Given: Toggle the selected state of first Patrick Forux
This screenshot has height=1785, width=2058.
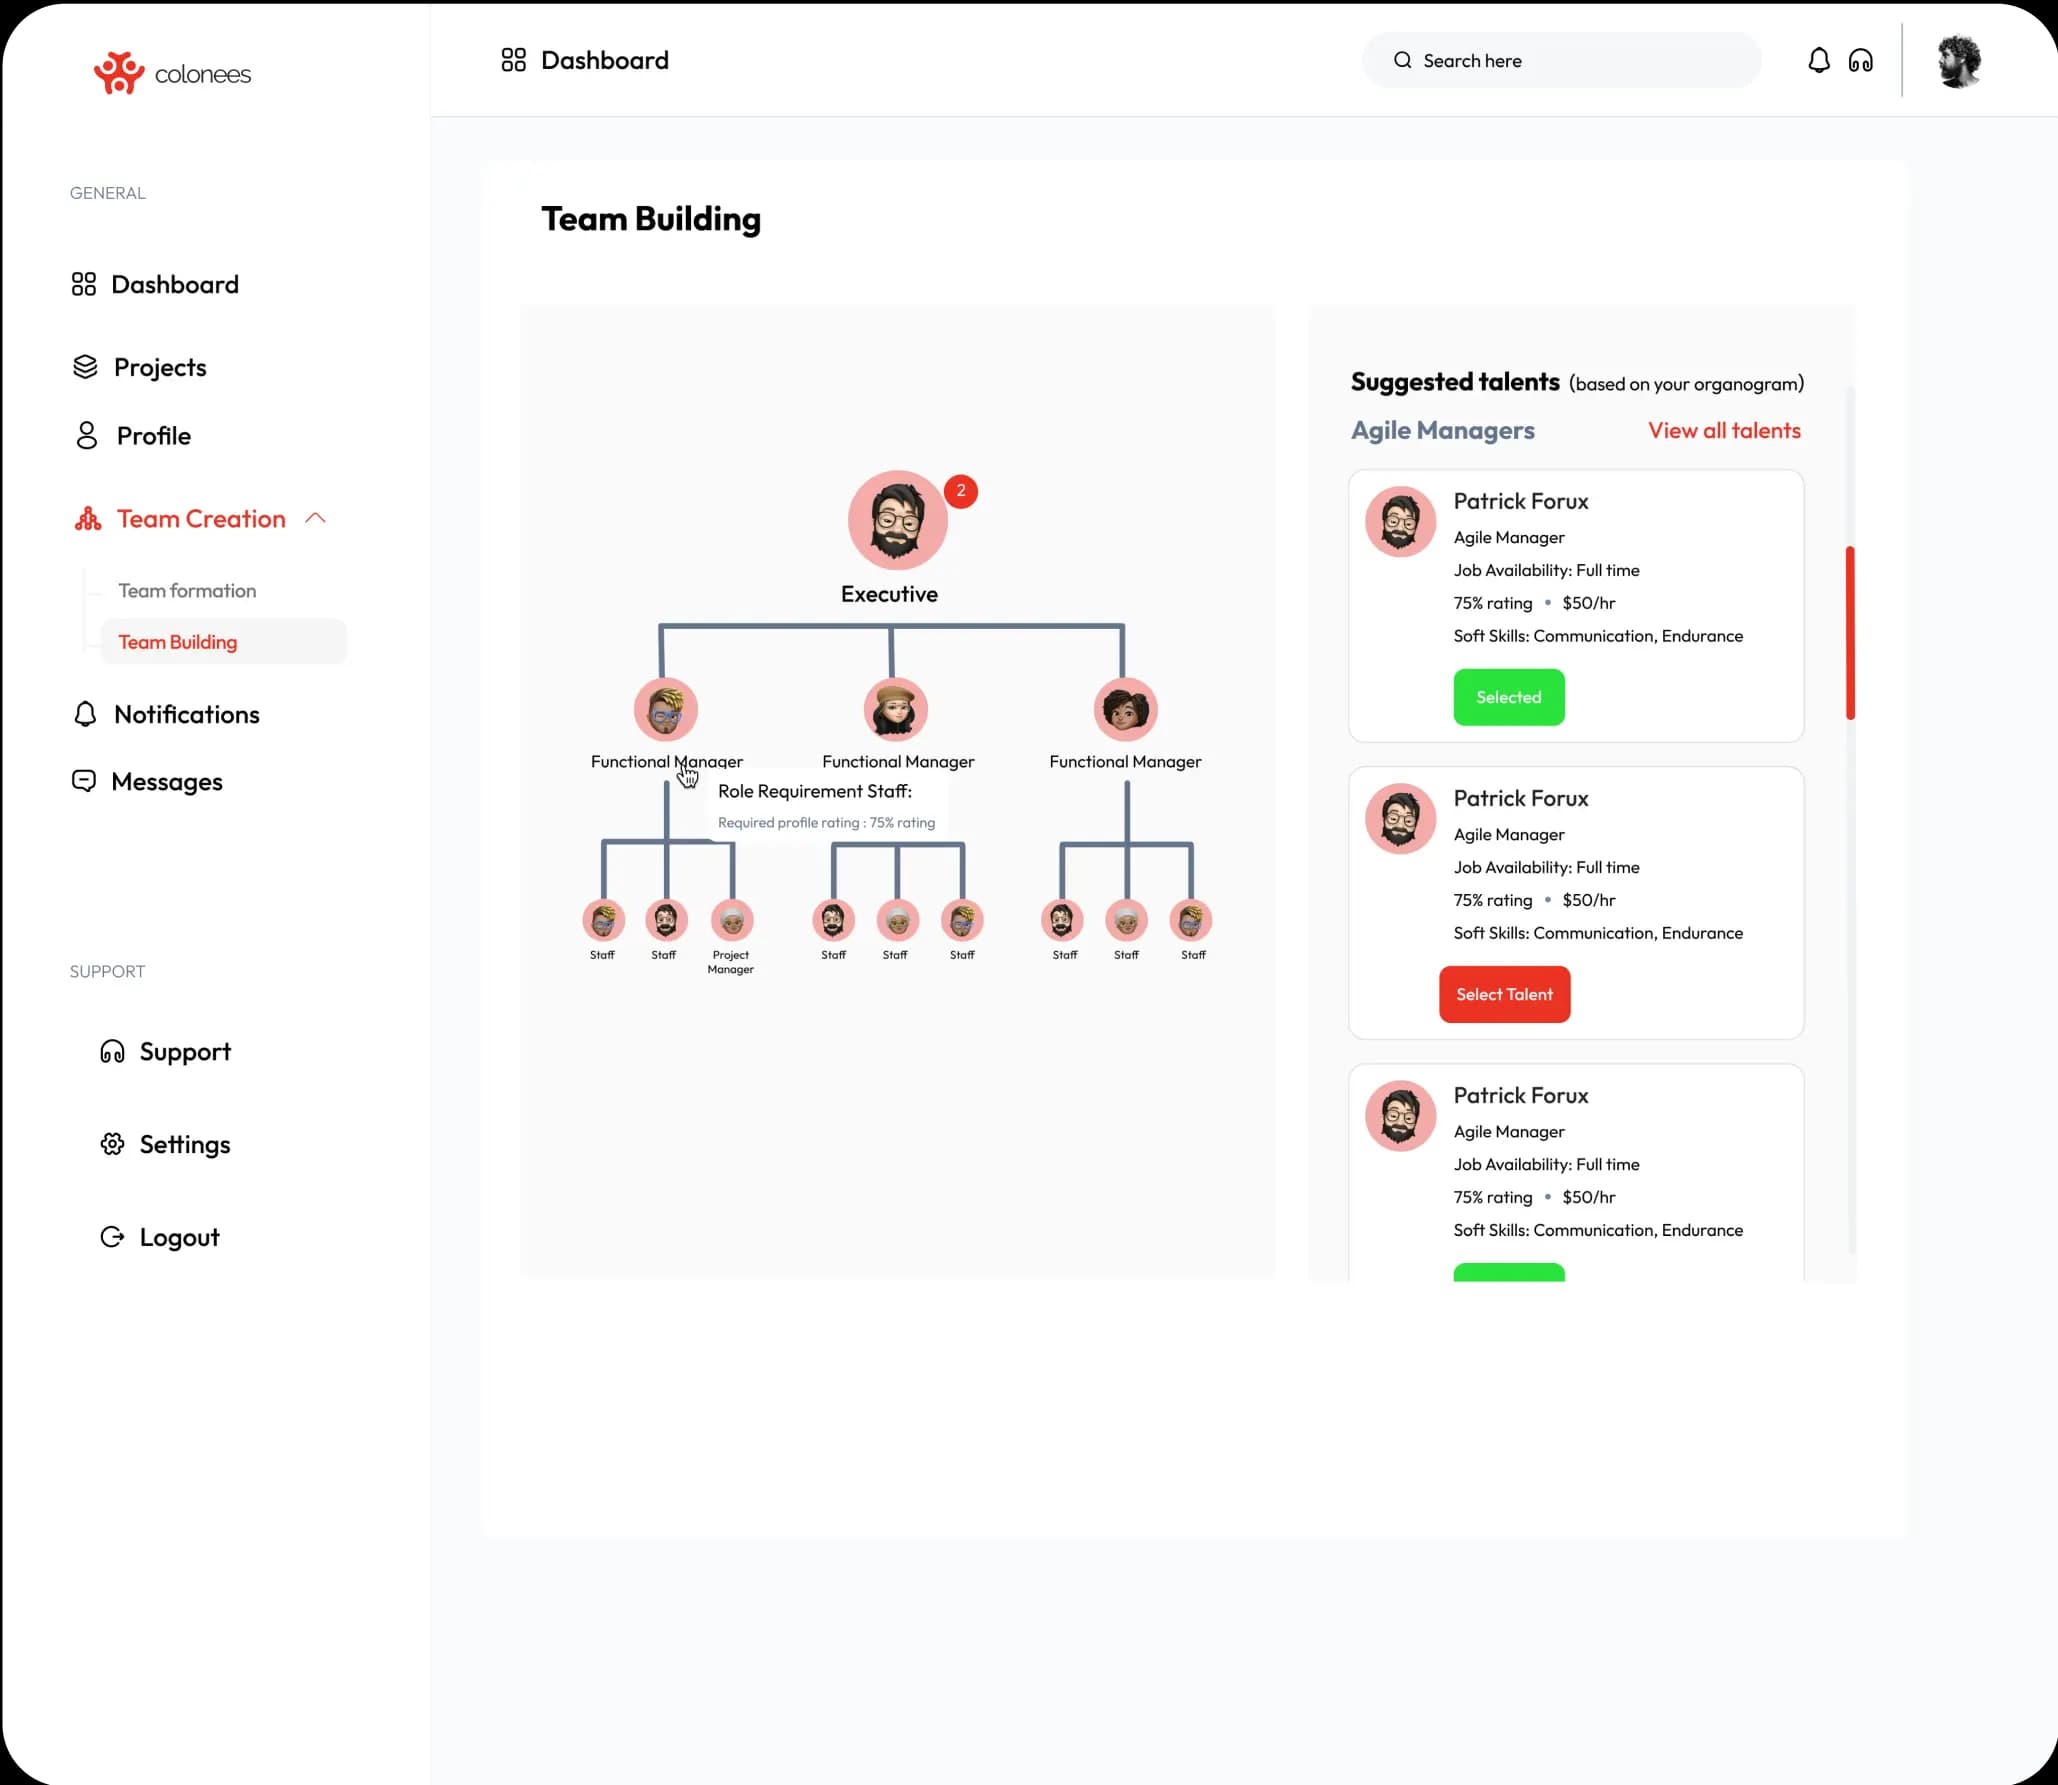Looking at the screenshot, I should 1508,696.
